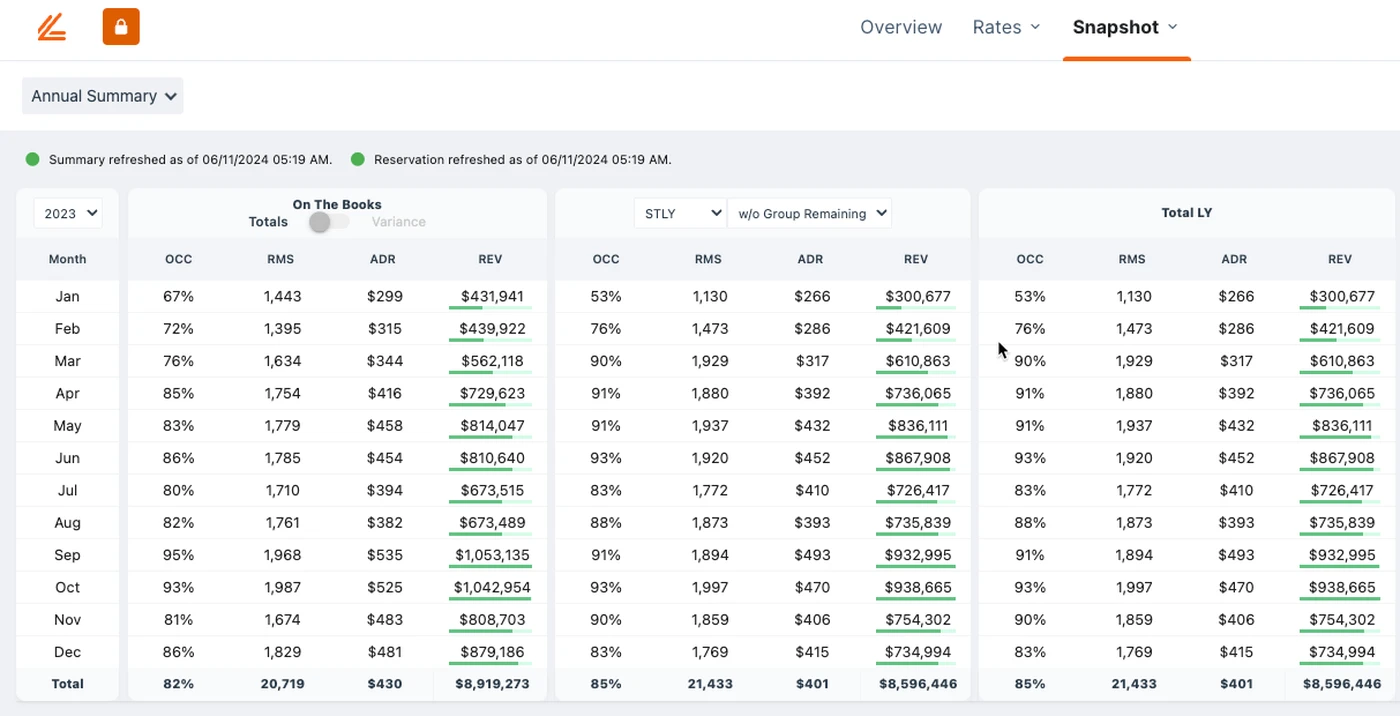
Task: Open the Snapshot tab menu
Action: tap(1125, 27)
